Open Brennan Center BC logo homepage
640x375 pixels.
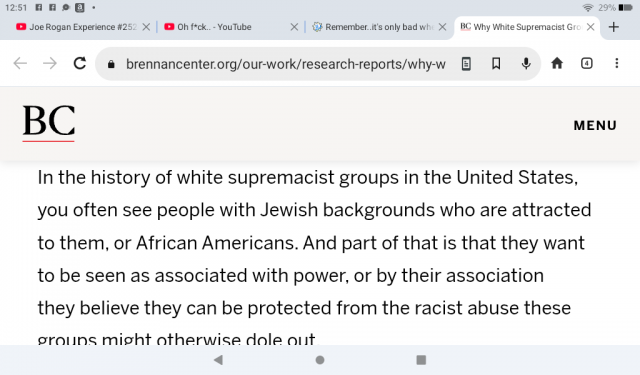click(x=49, y=122)
